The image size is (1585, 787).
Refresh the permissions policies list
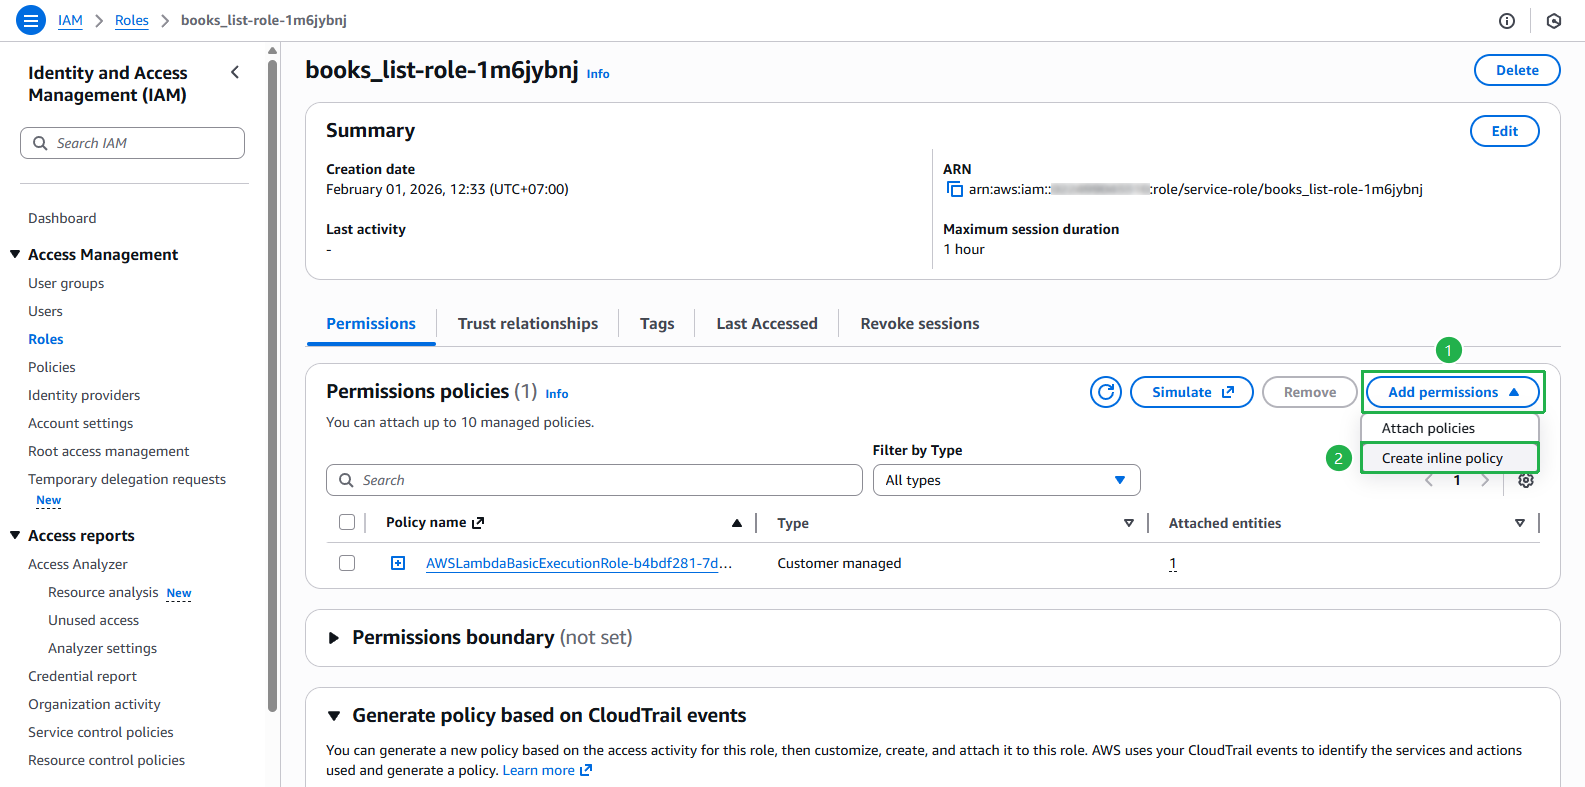click(x=1106, y=392)
